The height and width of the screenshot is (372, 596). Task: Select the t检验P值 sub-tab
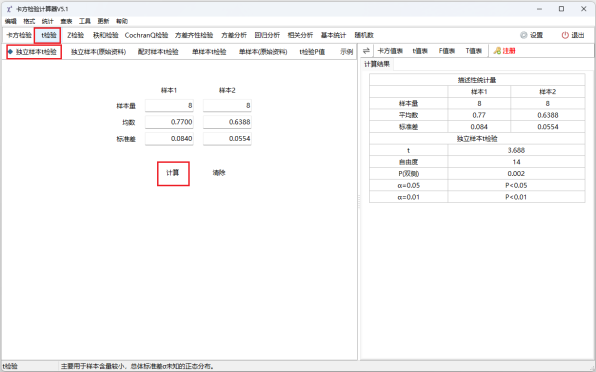coord(312,52)
